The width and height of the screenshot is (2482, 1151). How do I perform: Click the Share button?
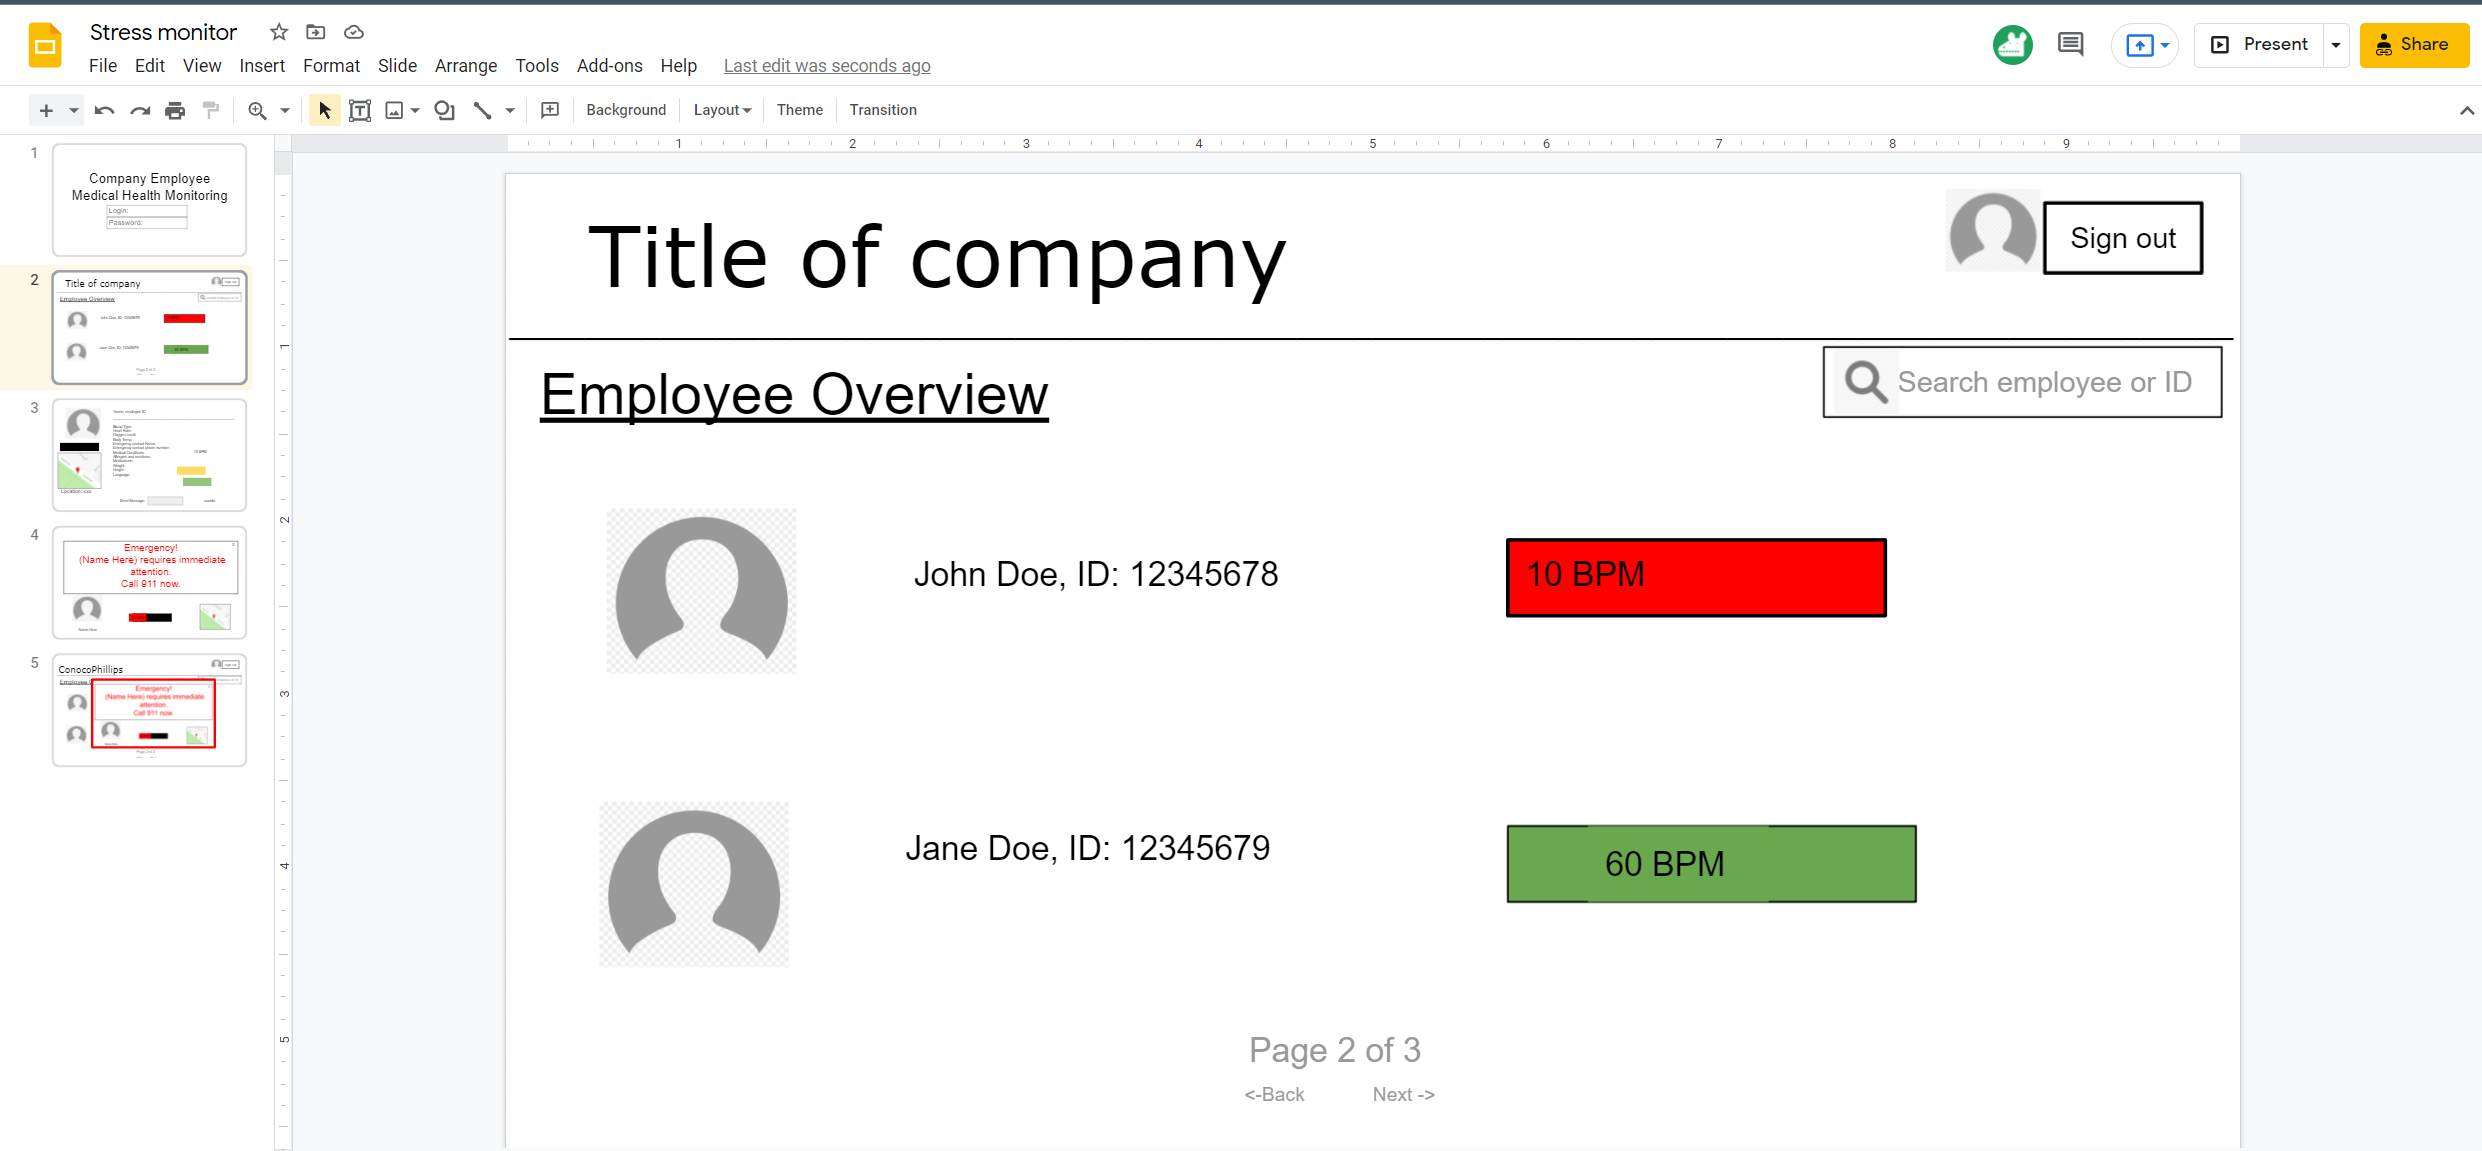[x=2414, y=45]
